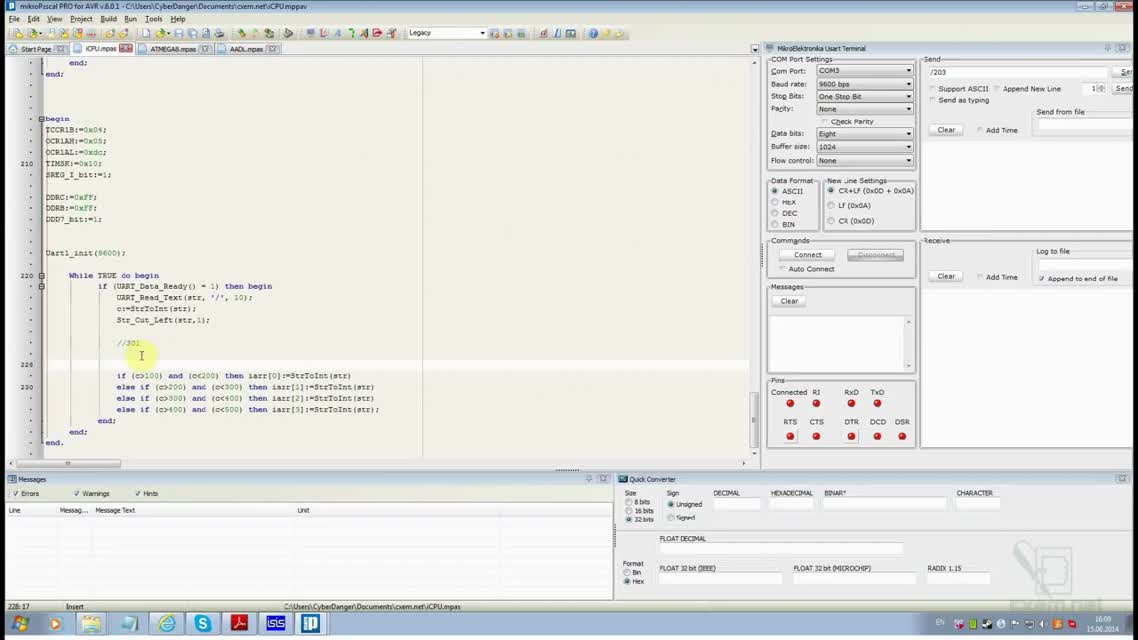Click Clear in the Receive section
Screen dimensions: 1138x640
946,276
